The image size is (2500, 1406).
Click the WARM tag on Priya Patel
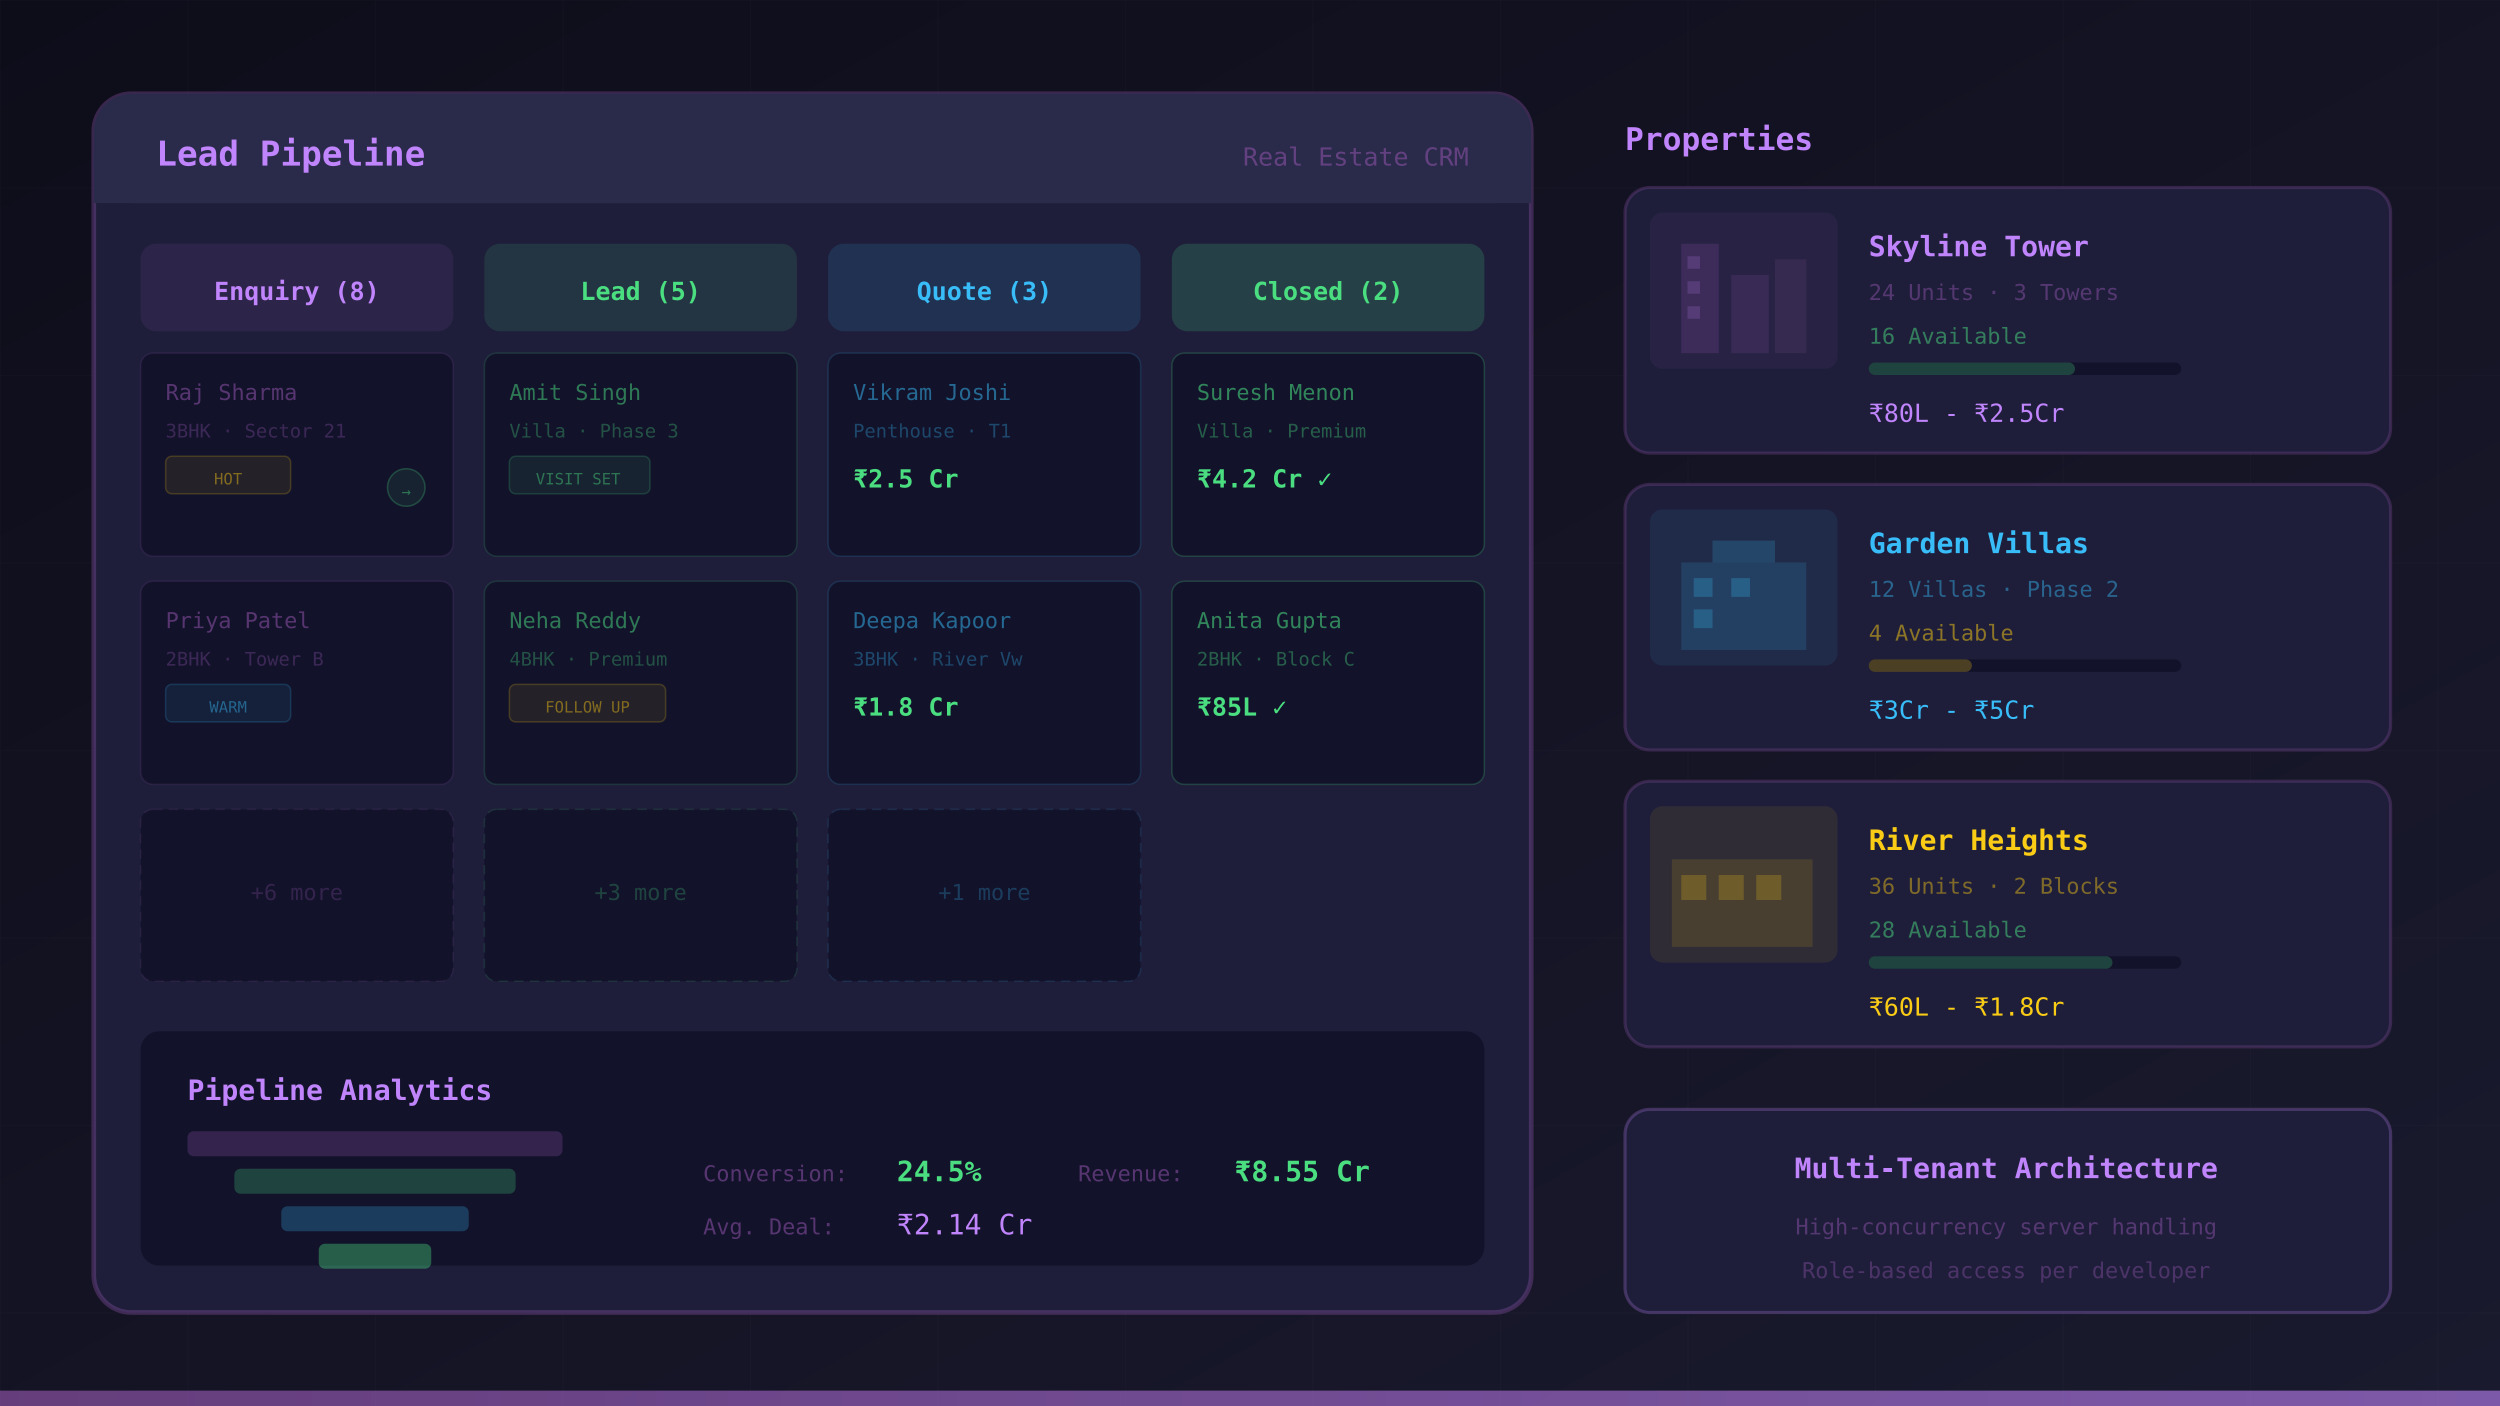pos(228,703)
